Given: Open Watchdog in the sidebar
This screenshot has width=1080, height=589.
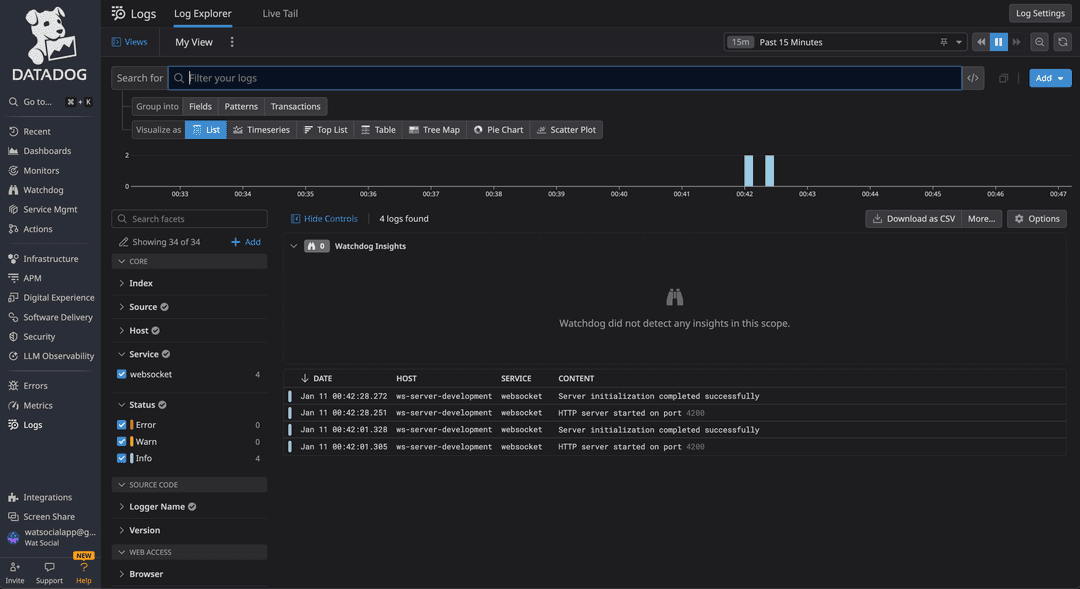Looking at the screenshot, I should click(x=36, y=190).
